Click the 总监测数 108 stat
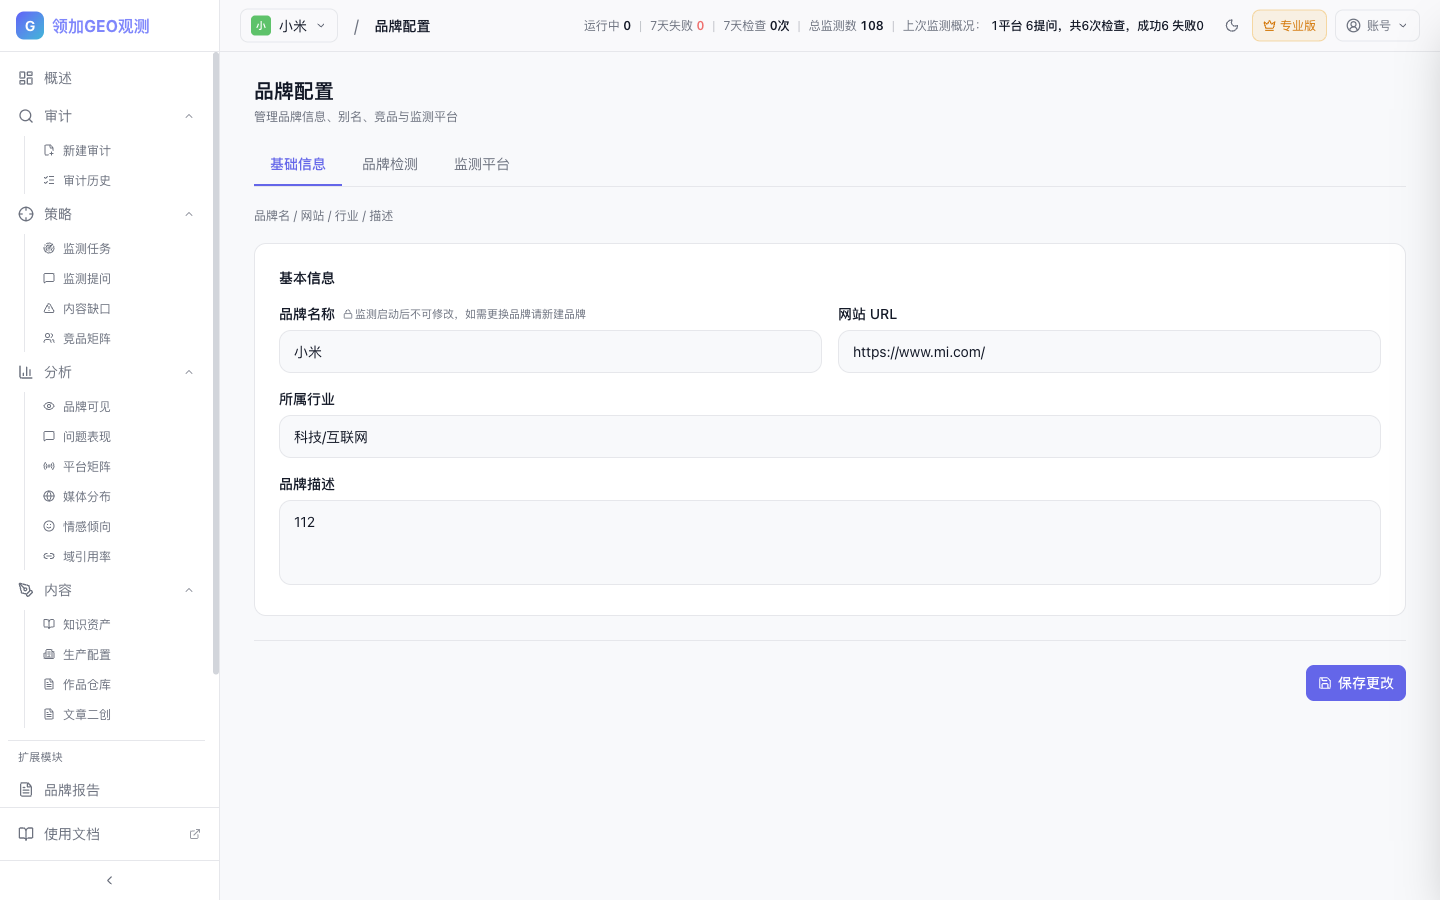 [x=846, y=26]
